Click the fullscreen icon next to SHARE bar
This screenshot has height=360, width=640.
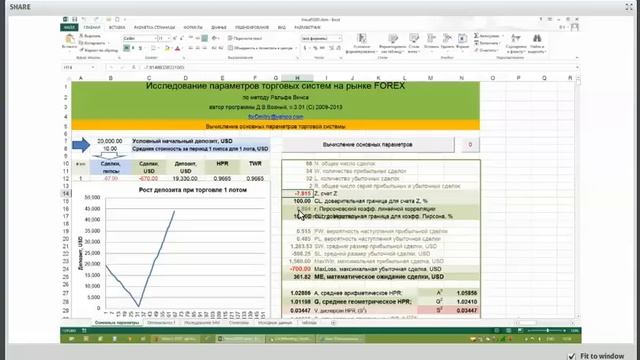(629, 7)
